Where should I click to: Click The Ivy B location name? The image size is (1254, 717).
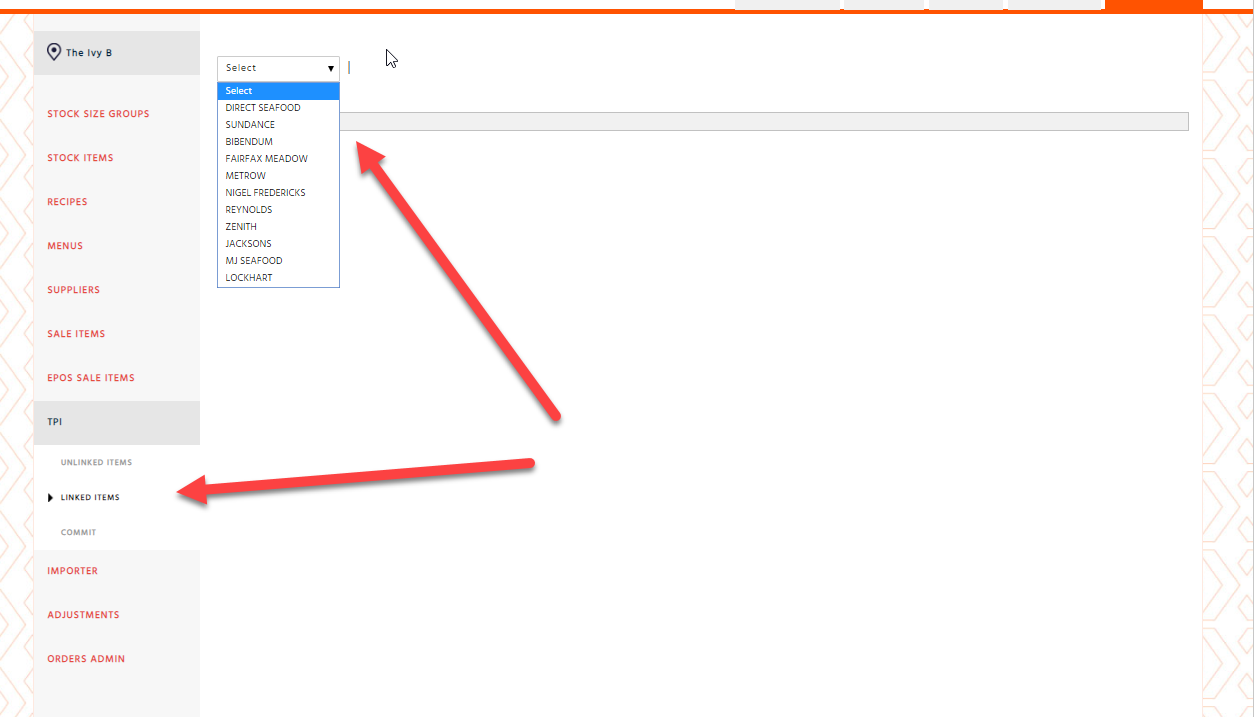click(89, 53)
